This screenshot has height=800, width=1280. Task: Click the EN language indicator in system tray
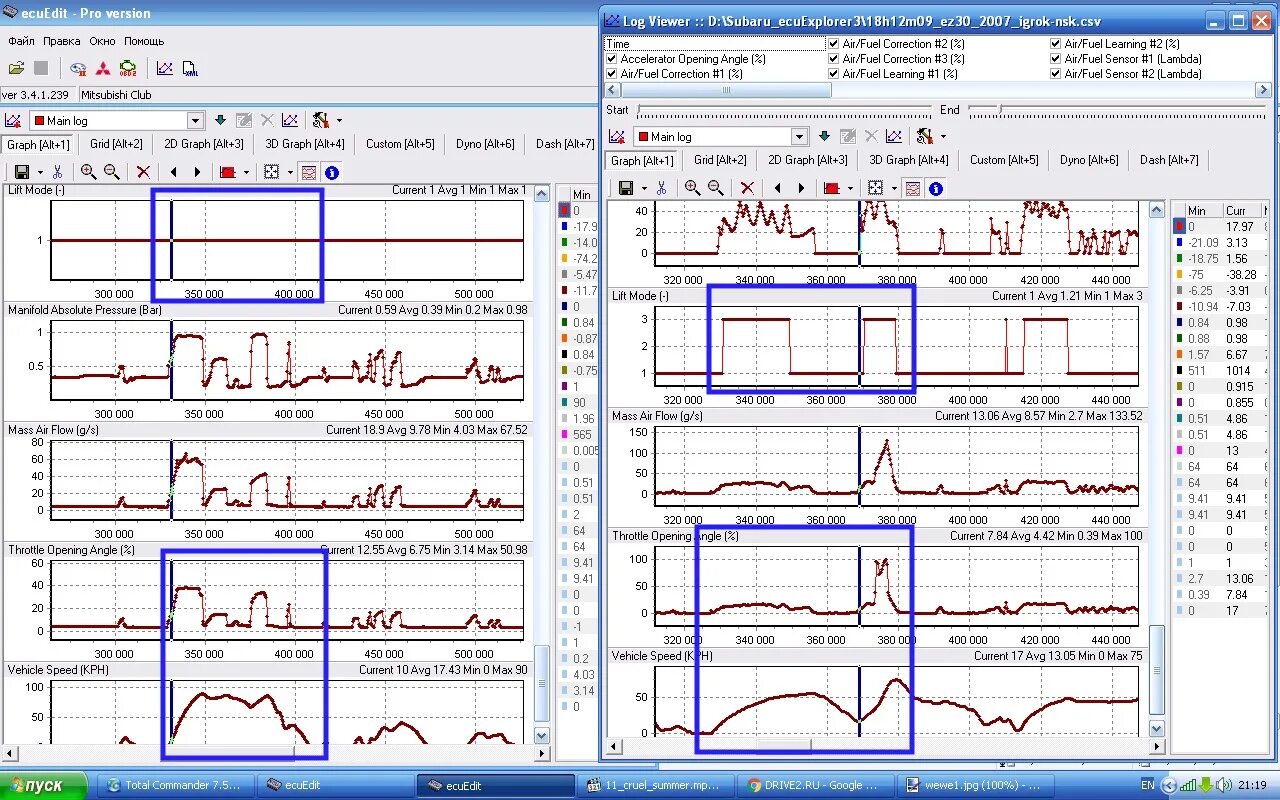[x=1147, y=785]
